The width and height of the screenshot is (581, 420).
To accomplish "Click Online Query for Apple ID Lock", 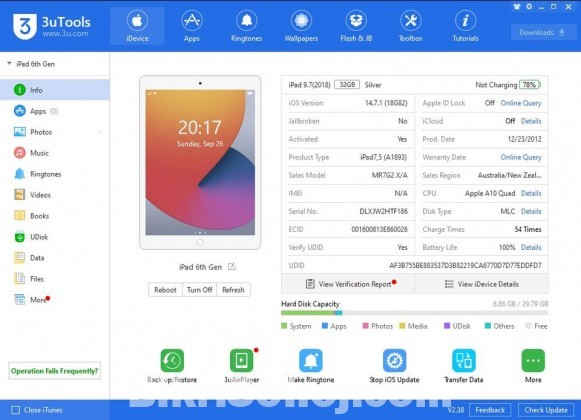I will click(521, 103).
